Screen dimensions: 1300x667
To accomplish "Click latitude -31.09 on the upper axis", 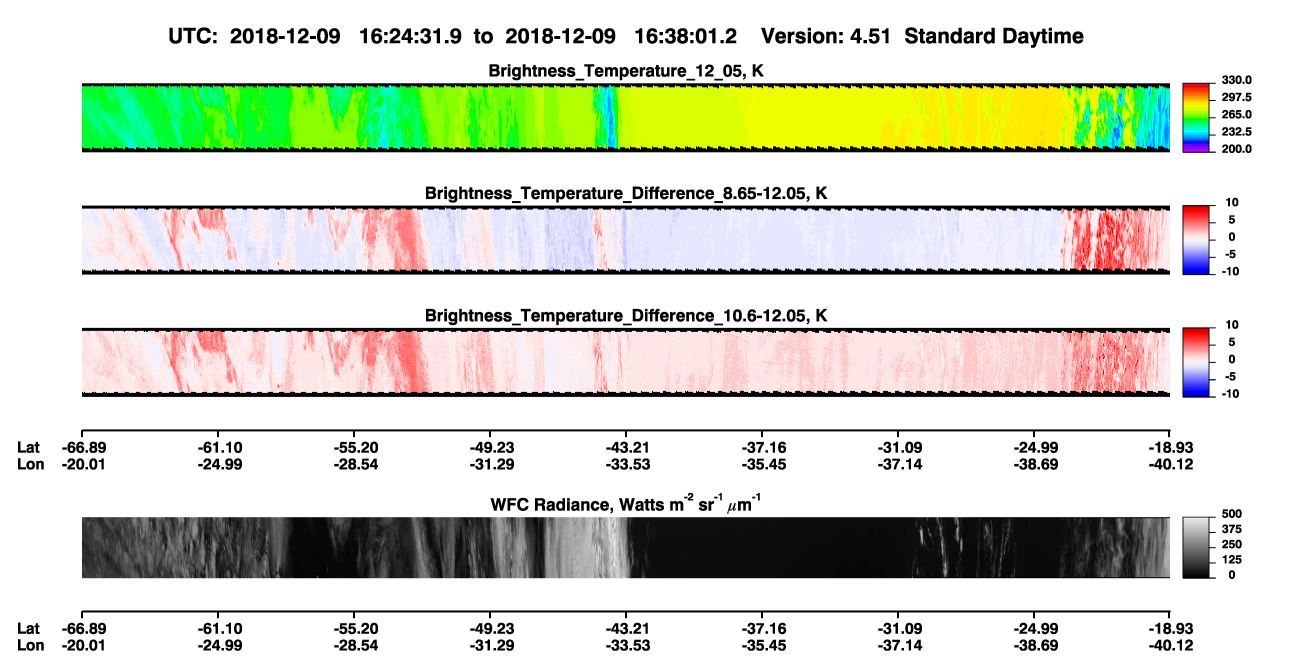I will 898,447.
